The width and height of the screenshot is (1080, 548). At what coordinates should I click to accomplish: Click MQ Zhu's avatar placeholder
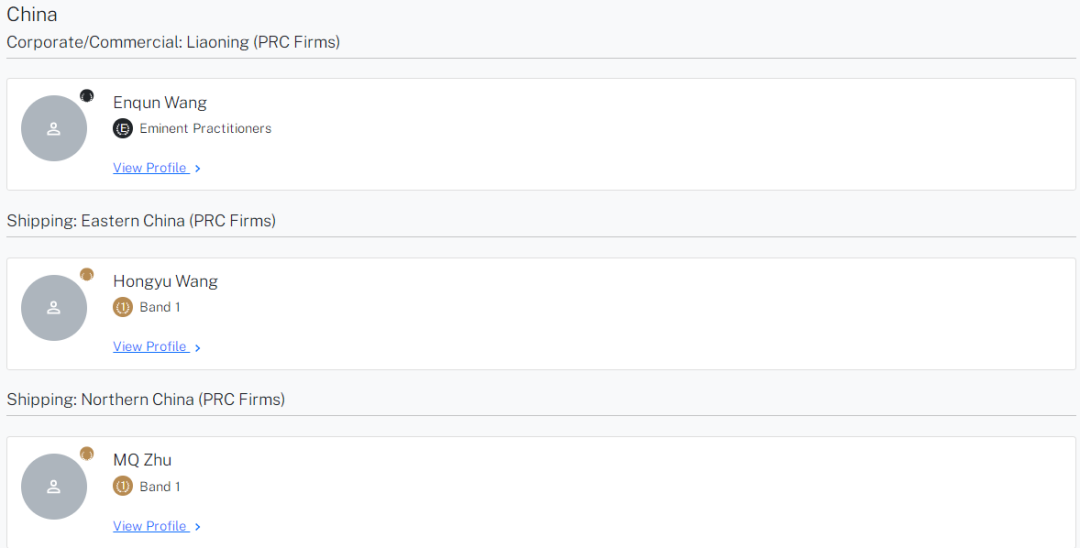coord(54,487)
